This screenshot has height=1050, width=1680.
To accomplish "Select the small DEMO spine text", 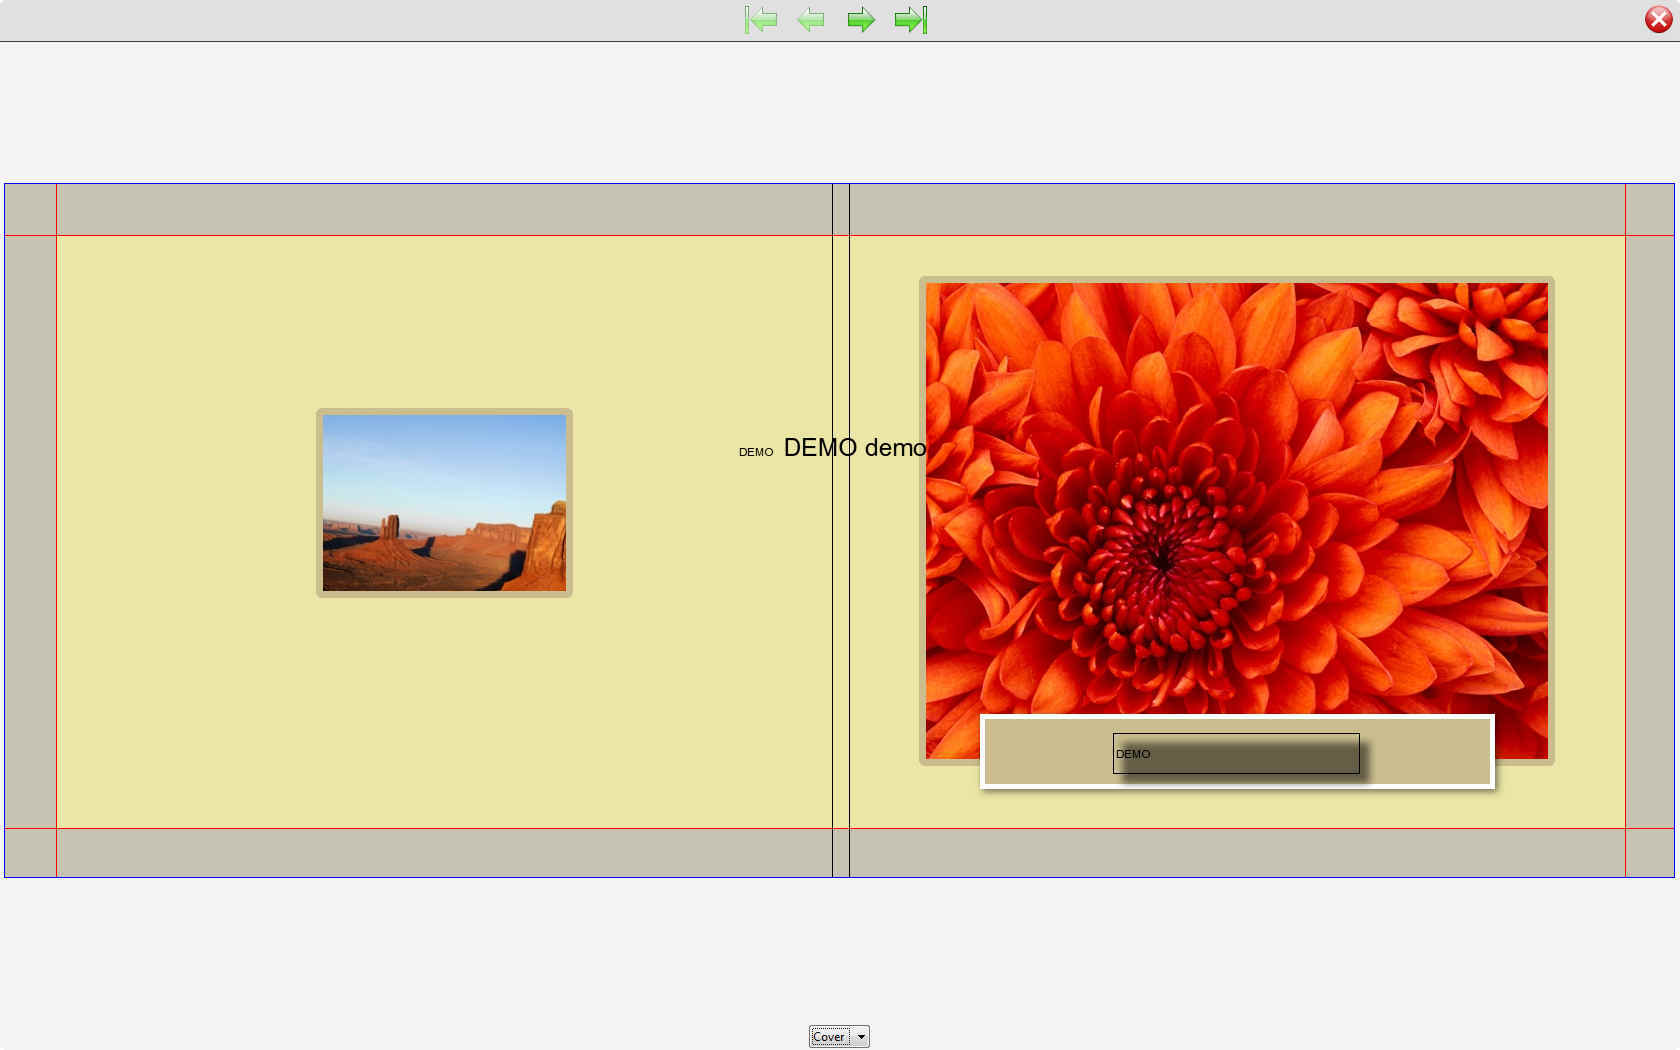I will pyautogui.click(x=756, y=452).
